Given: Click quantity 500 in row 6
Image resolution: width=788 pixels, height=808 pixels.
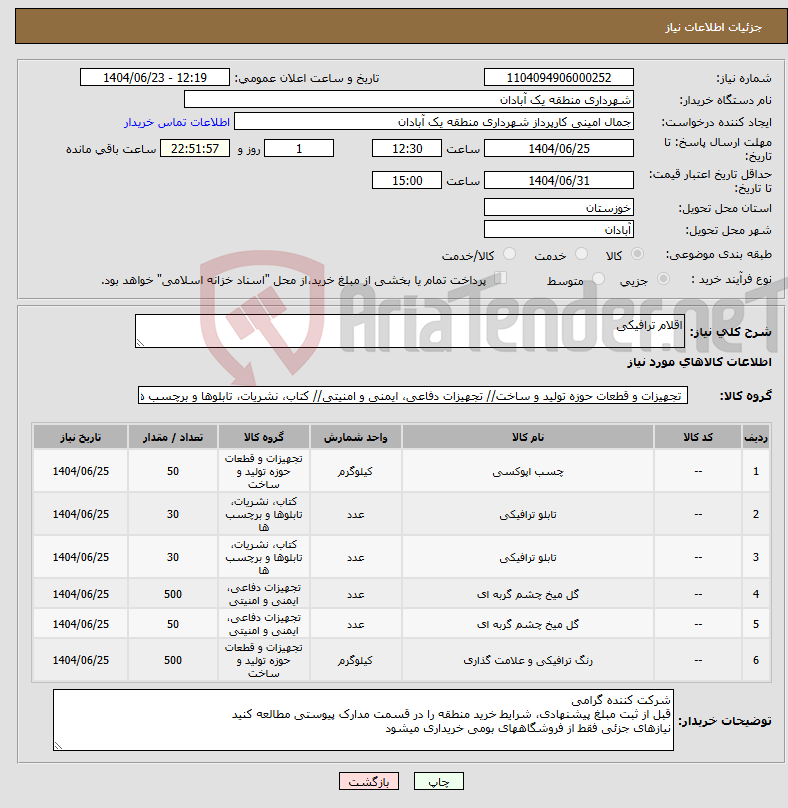Looking at the screenshot, I should (173, 660).
